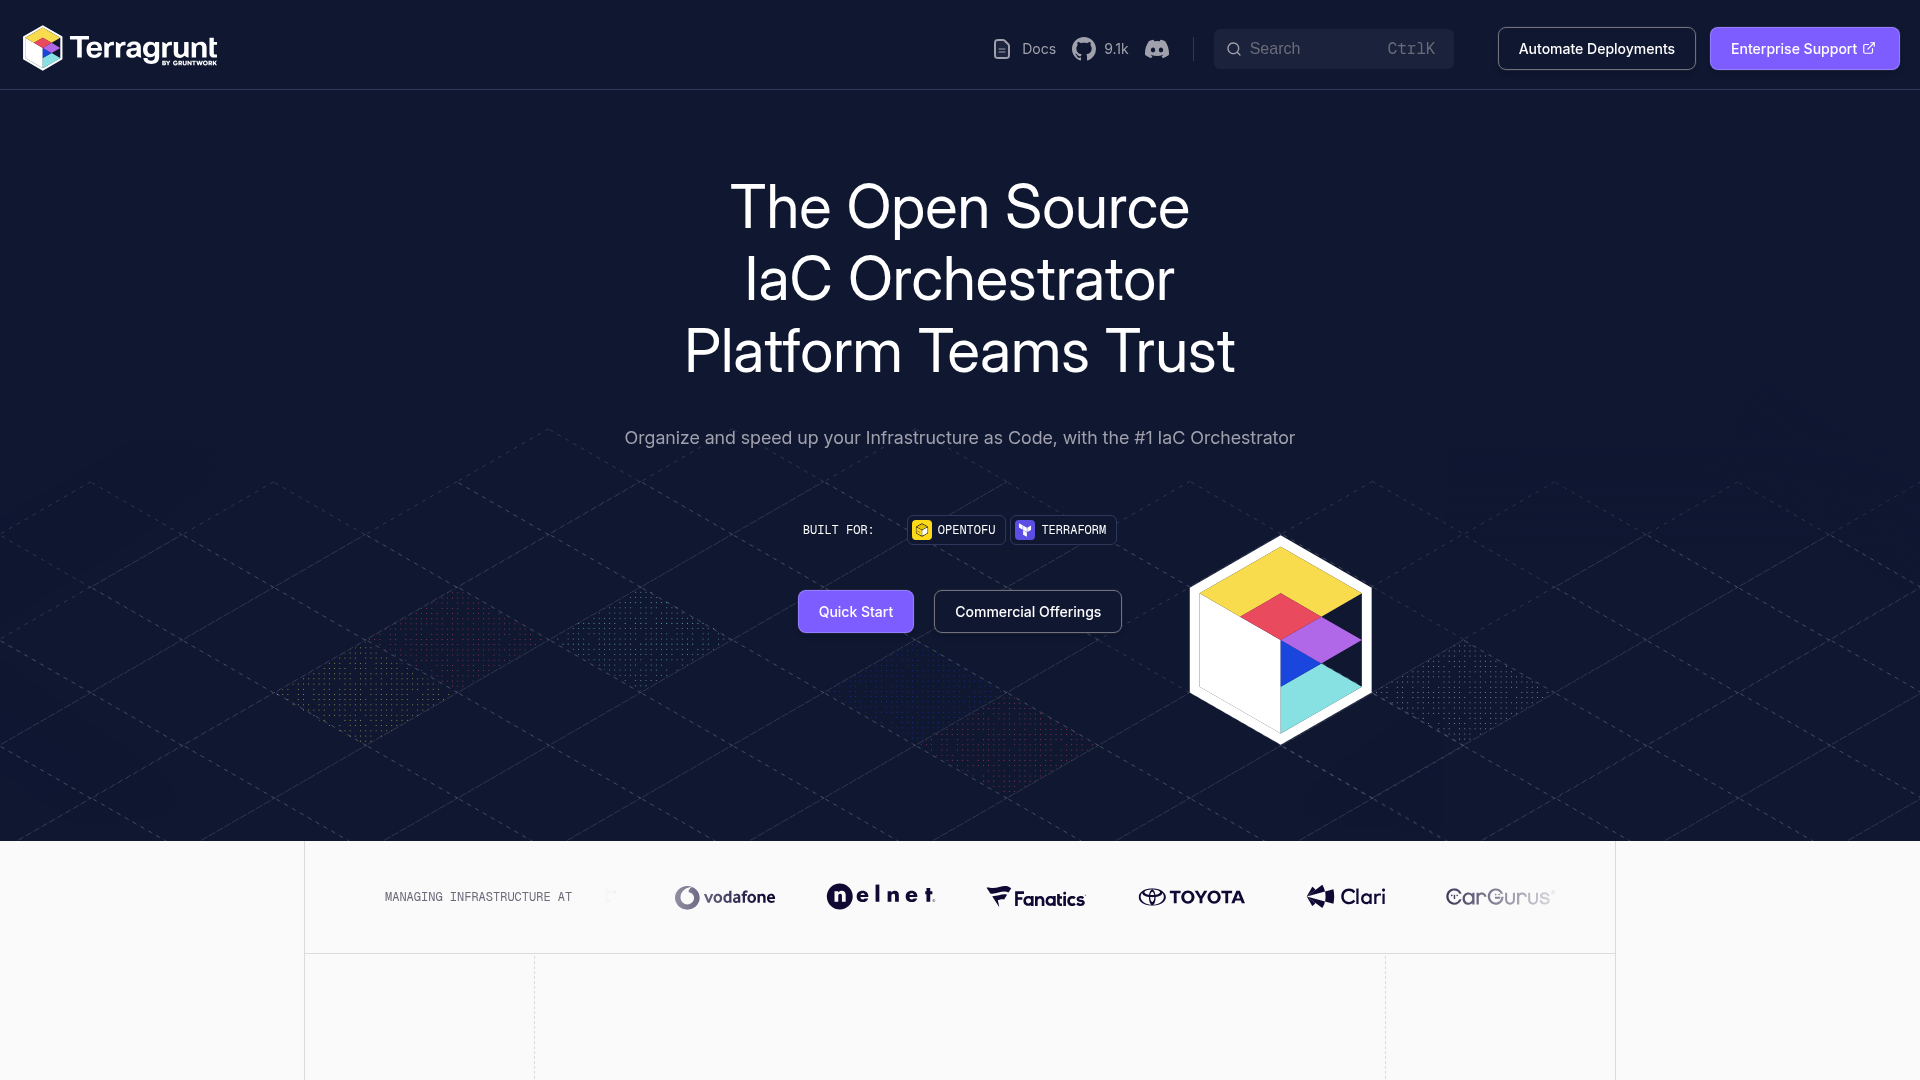Click the external link icon on Enterprise Support
The height and width of the screenshot is (1080, 1920).
[x=1869, y=47]
